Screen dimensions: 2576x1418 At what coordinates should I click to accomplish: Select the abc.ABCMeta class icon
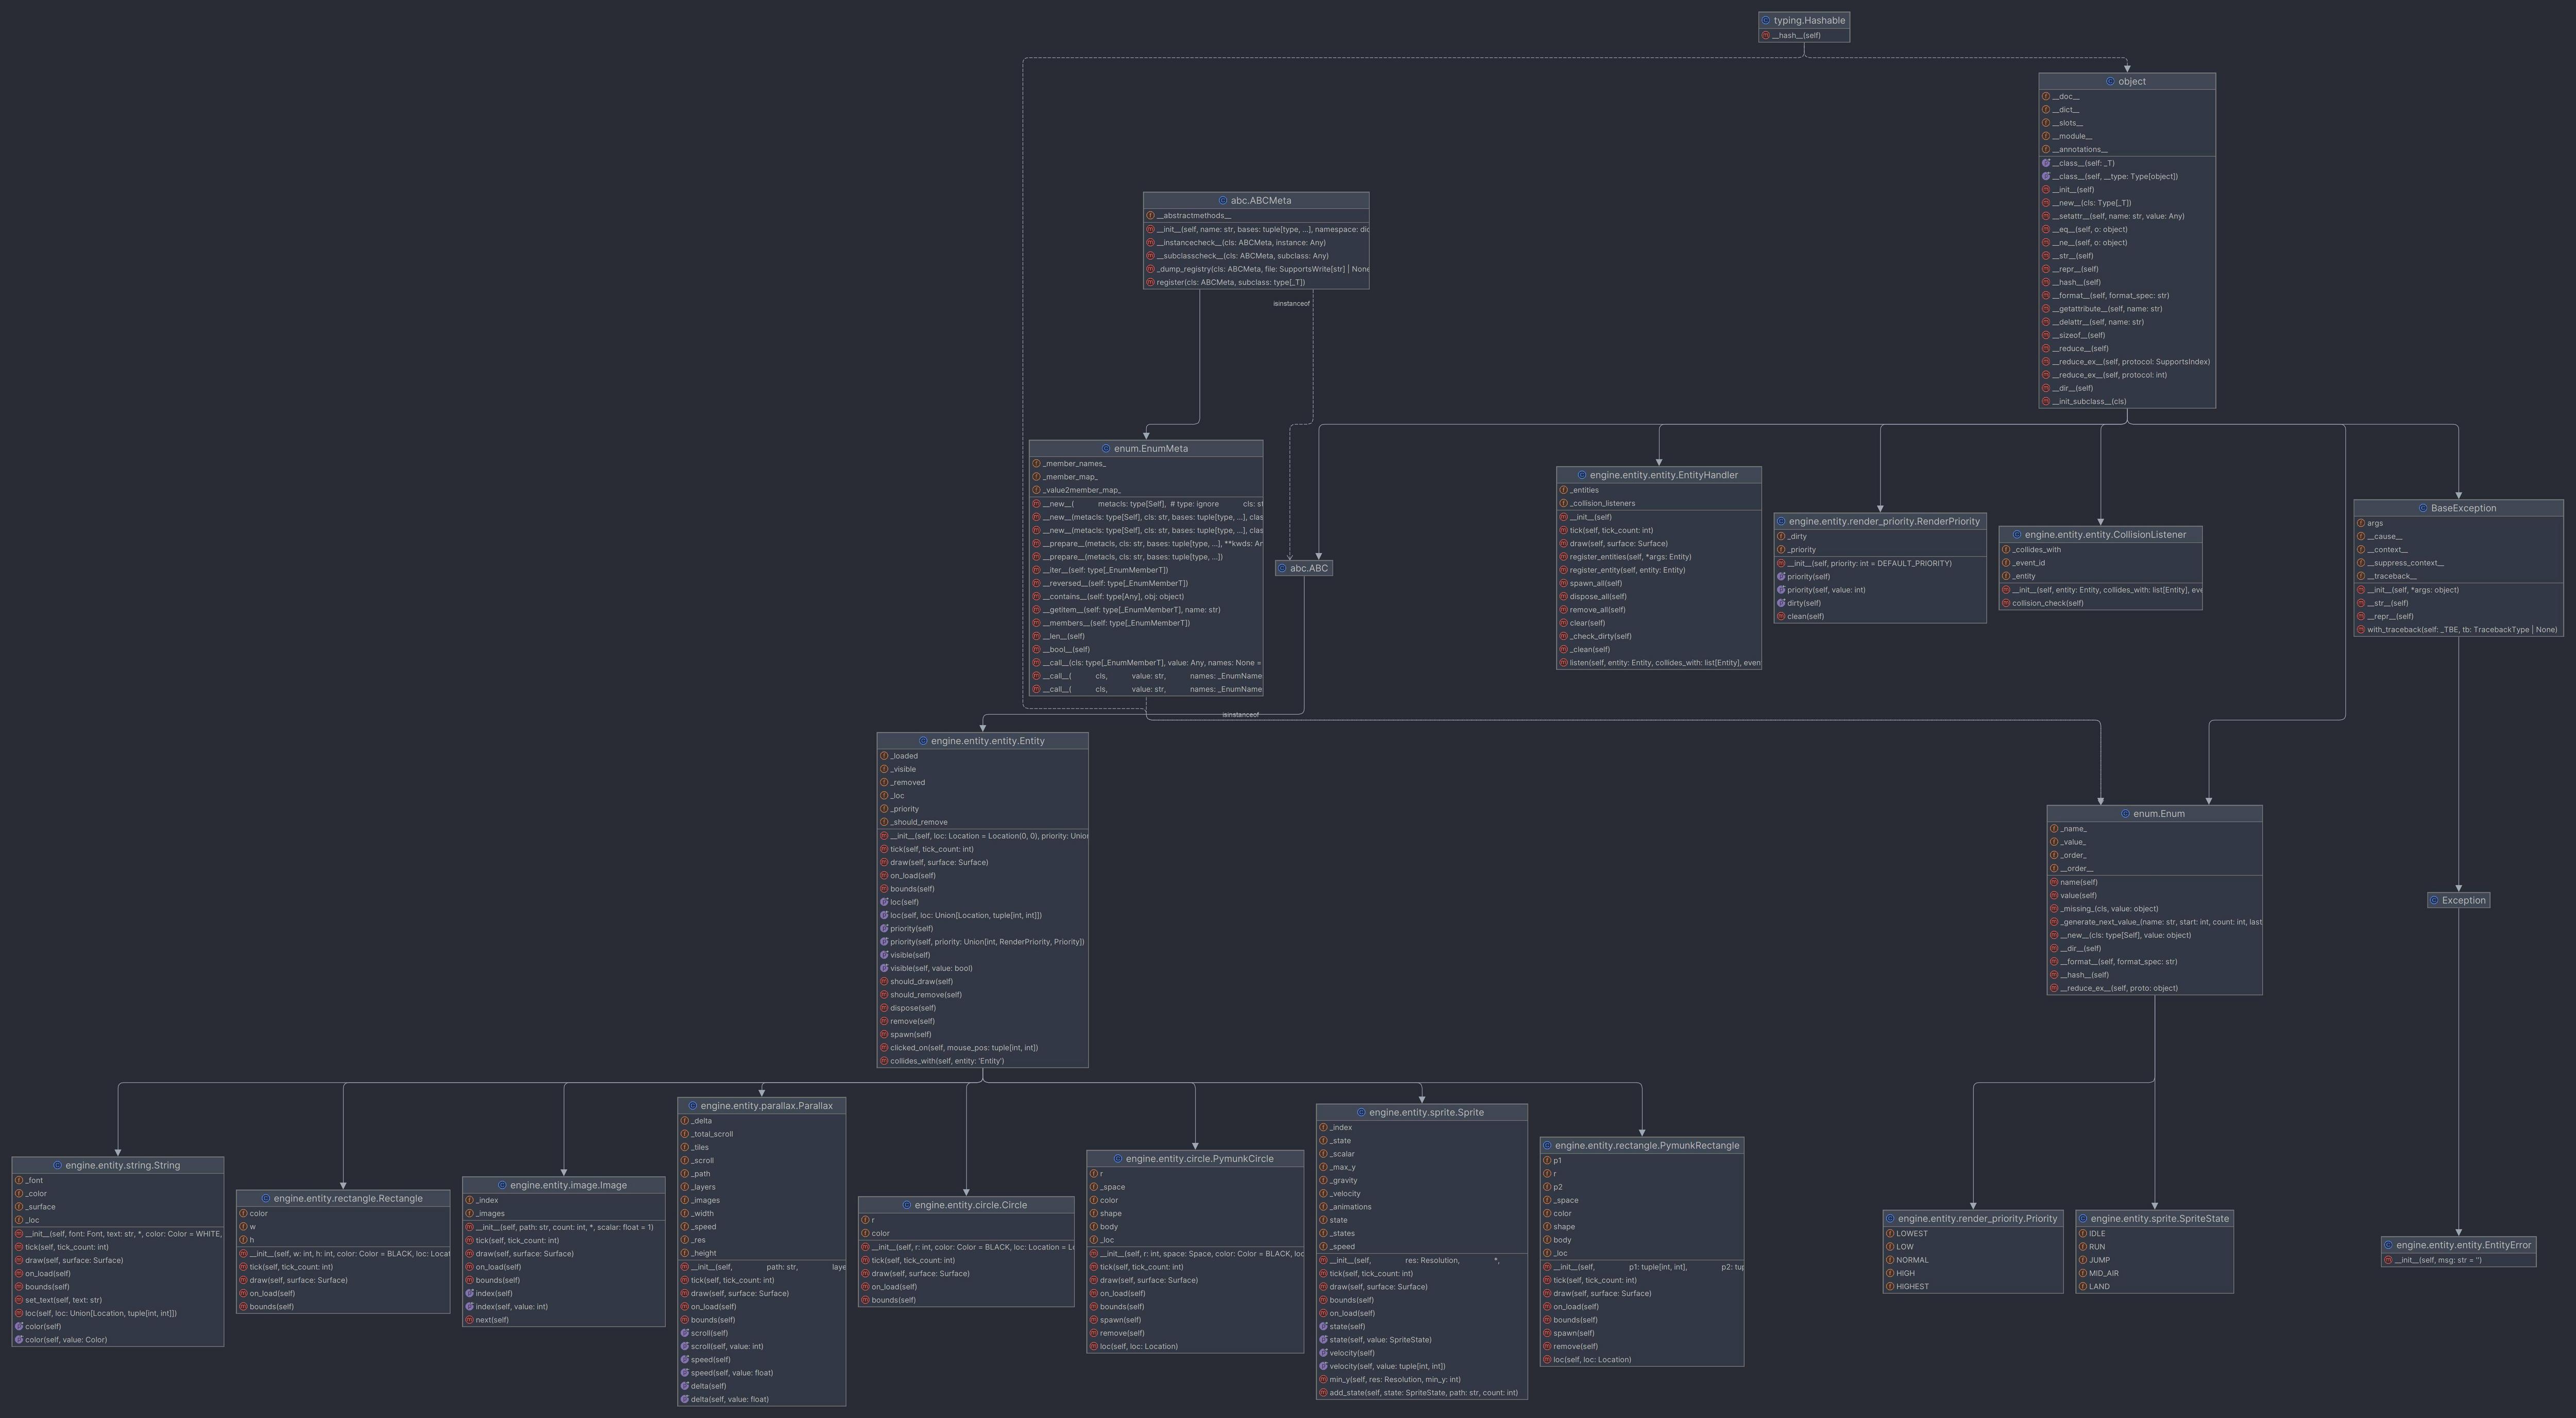point(1223,201)
